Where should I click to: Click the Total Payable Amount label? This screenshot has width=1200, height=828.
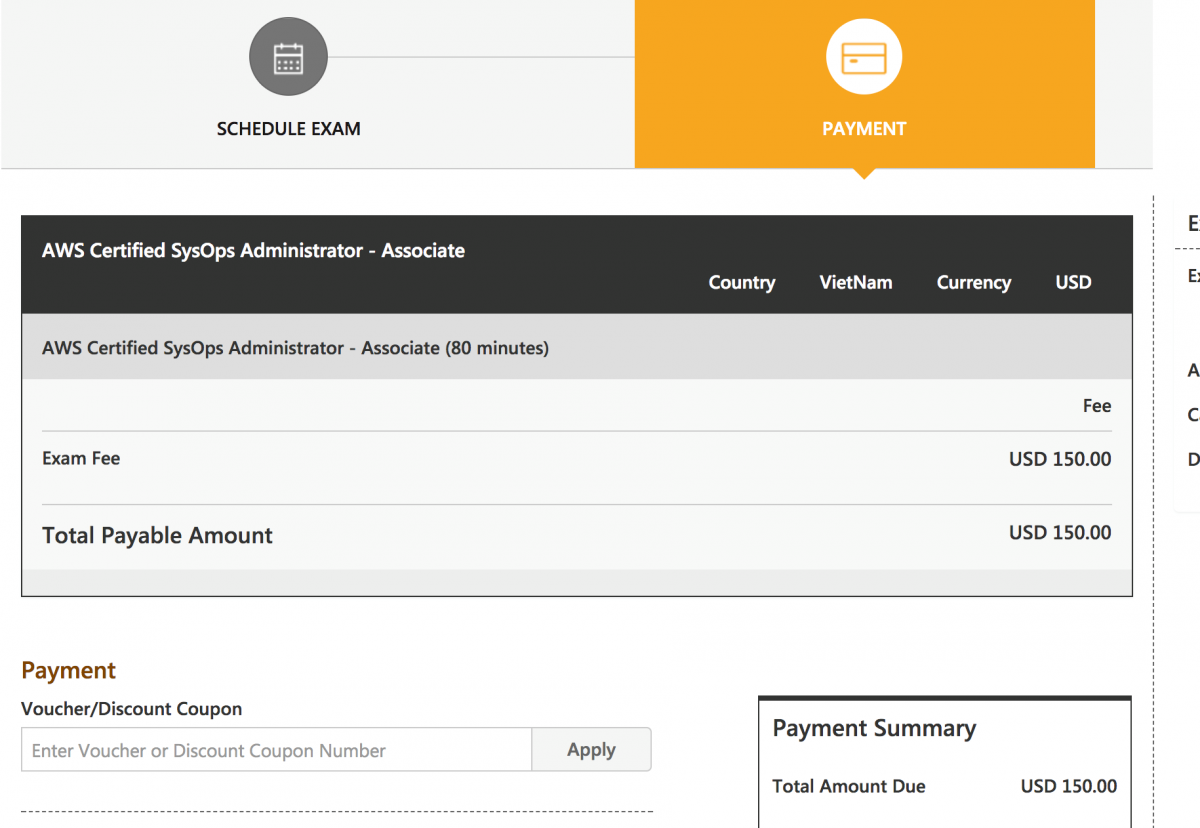coord(157,535)
